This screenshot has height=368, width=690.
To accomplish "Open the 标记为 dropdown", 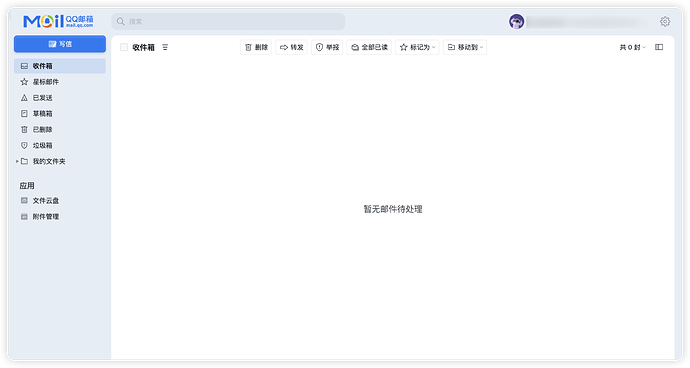I will tap(417, 47).
